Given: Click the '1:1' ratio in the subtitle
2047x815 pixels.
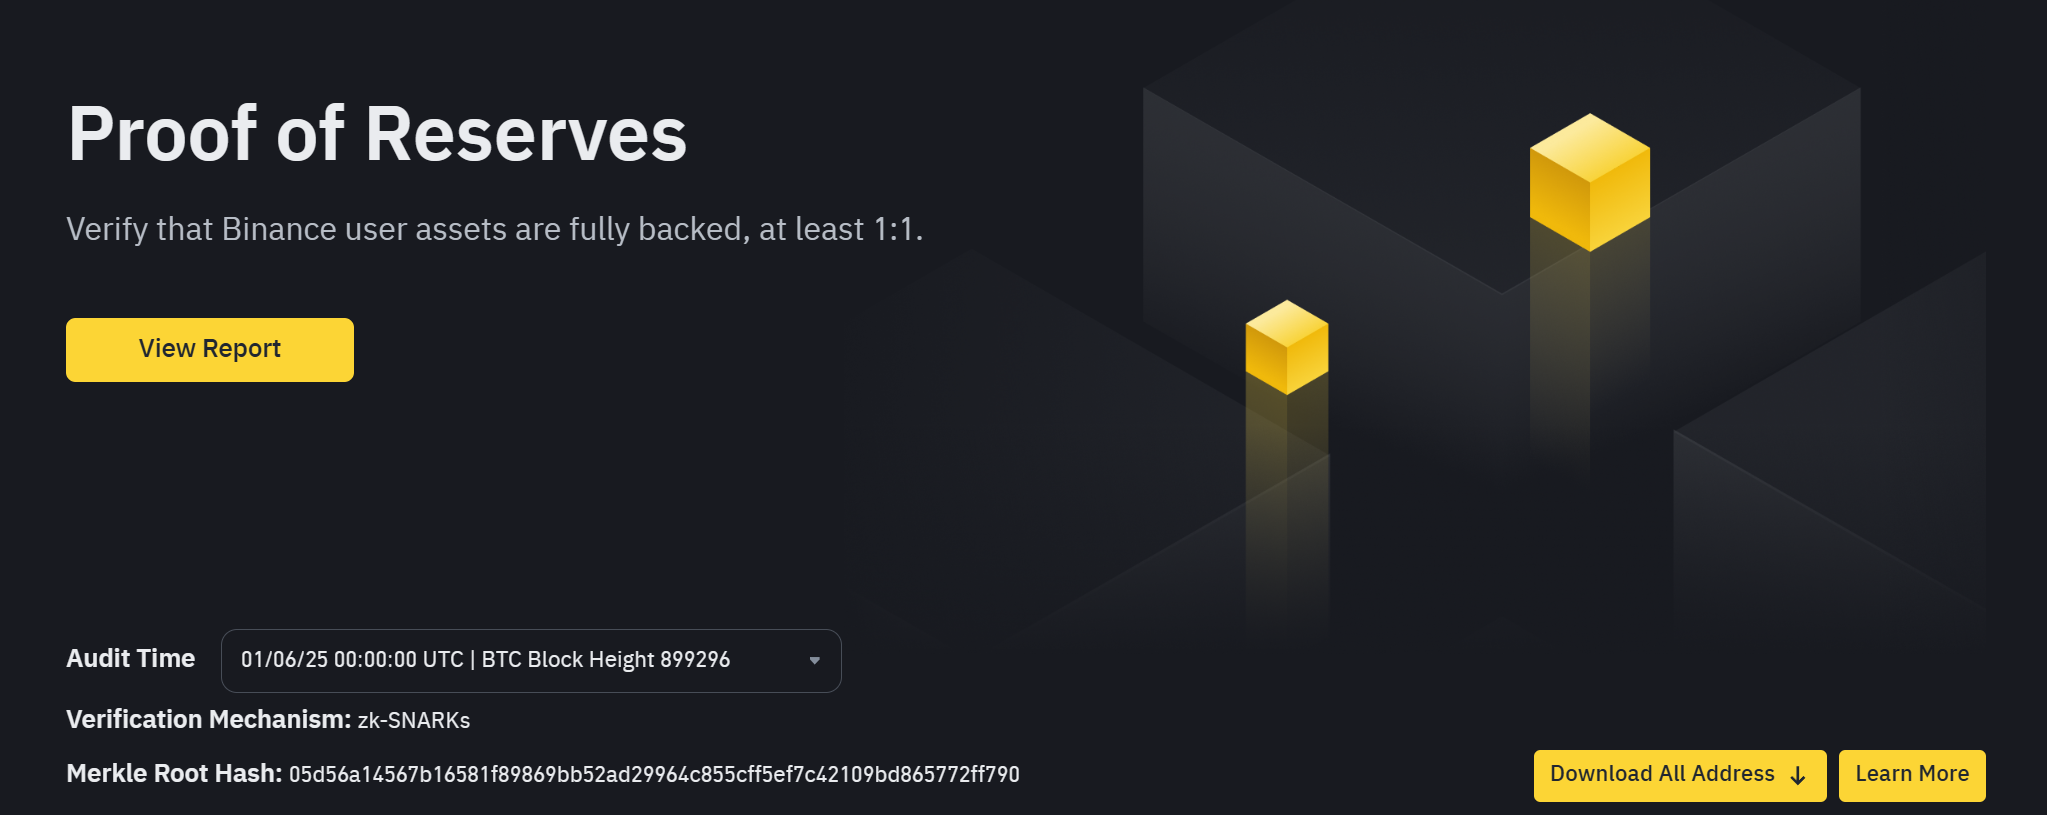Looking at the screenshot, I should pyautogui.click(x=894, y=229).
